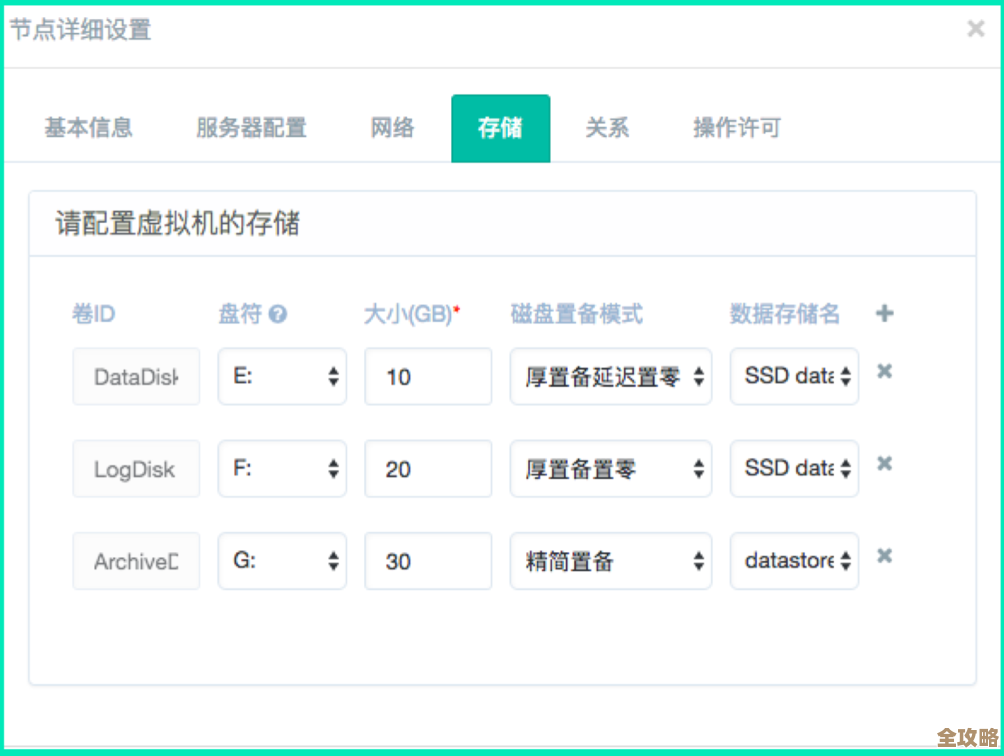The image size is (1004, 756).
Task: Expand the 精简置备 provisioning mode dropdown
Action: (x=610, y=560)
